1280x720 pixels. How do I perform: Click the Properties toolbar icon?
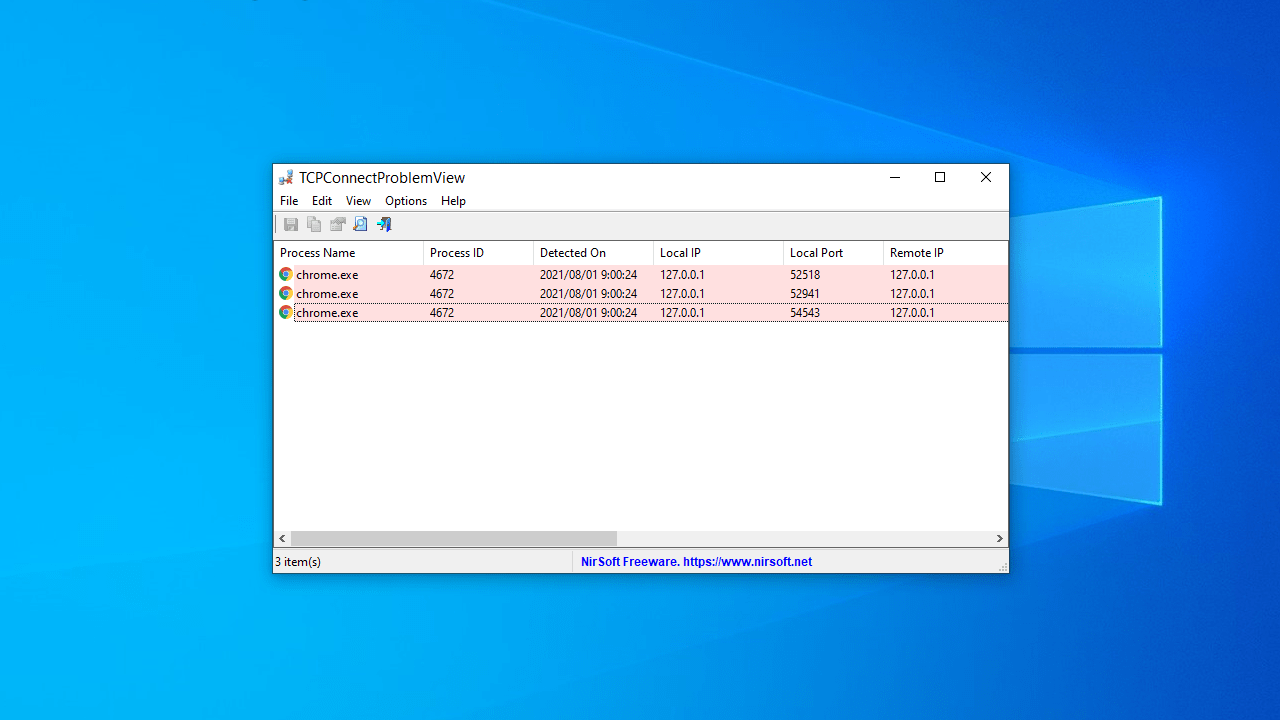337,225
